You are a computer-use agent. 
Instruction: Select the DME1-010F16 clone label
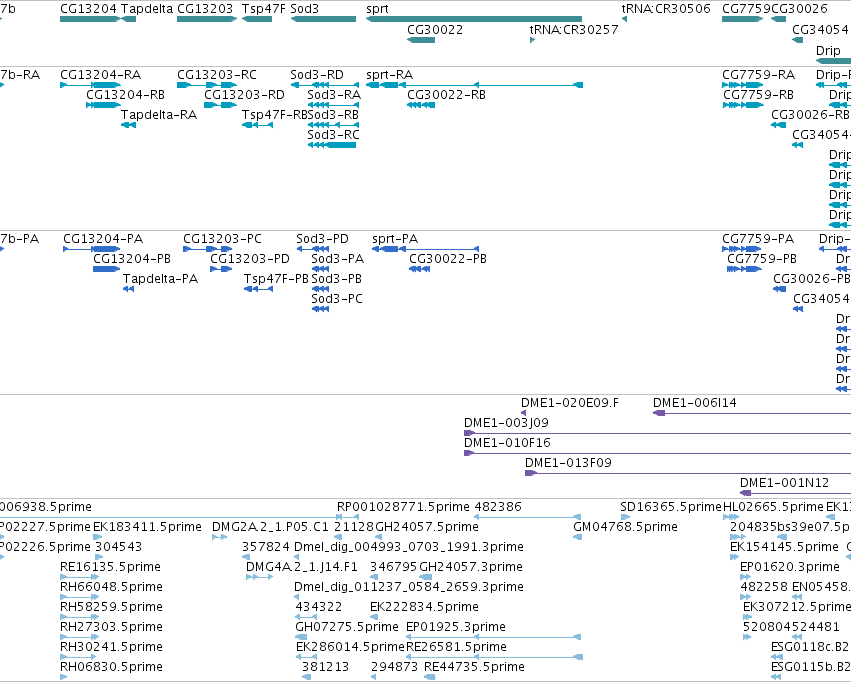point(507,443)
